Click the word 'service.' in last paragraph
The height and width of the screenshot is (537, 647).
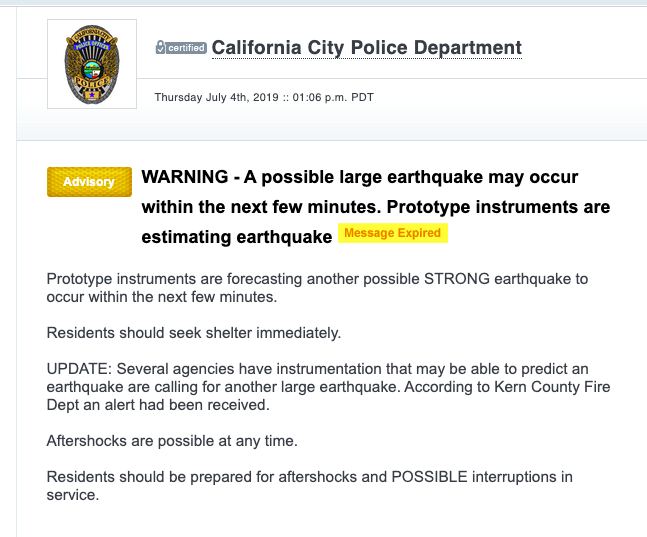tap(73, 495)
